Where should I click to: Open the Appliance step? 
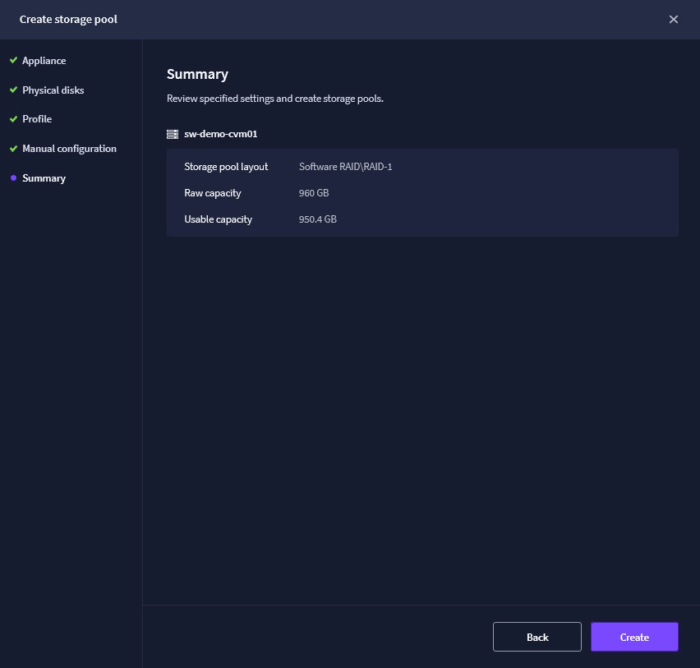click(44, 61)
